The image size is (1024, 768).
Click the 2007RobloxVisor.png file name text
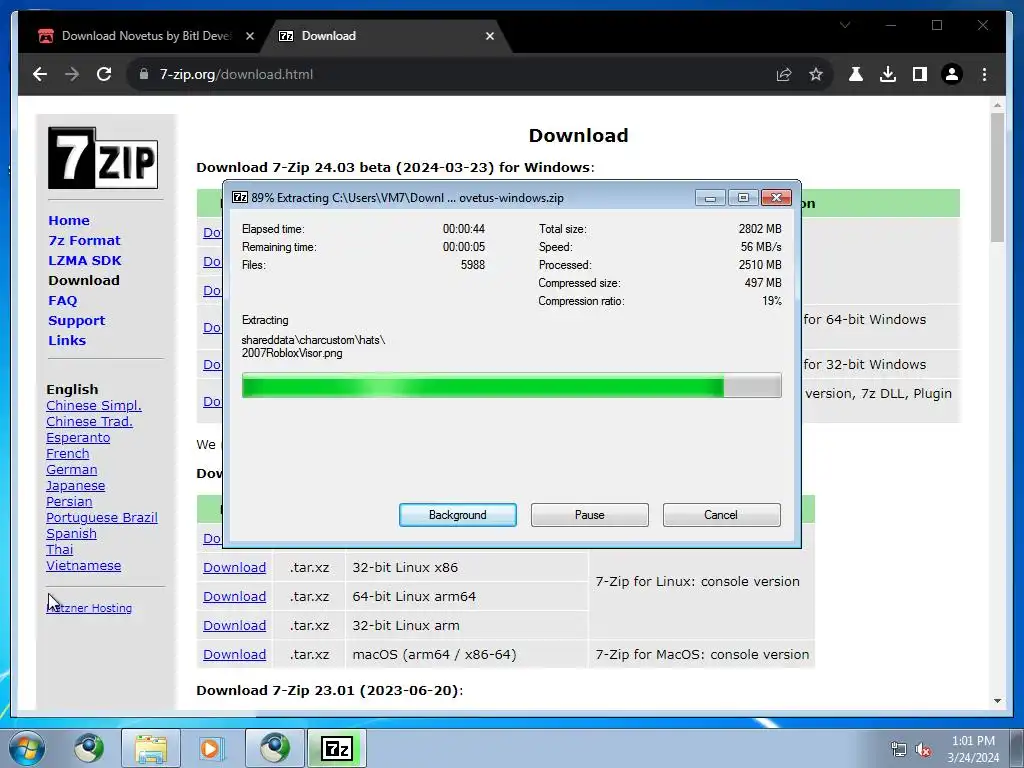pyautogui.click(x=292, y=353)
